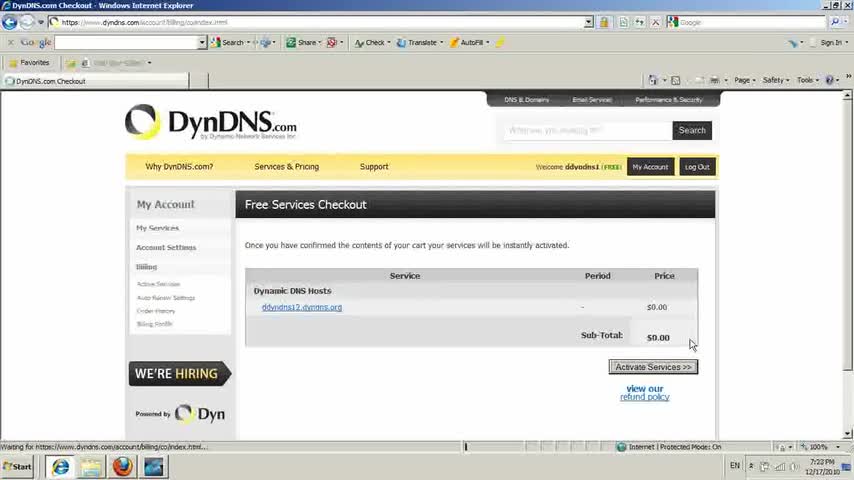Click the security lock icon in address bar
Viewport: 854px width, 480px height.
pyautogui.click(x=604, y=22)
